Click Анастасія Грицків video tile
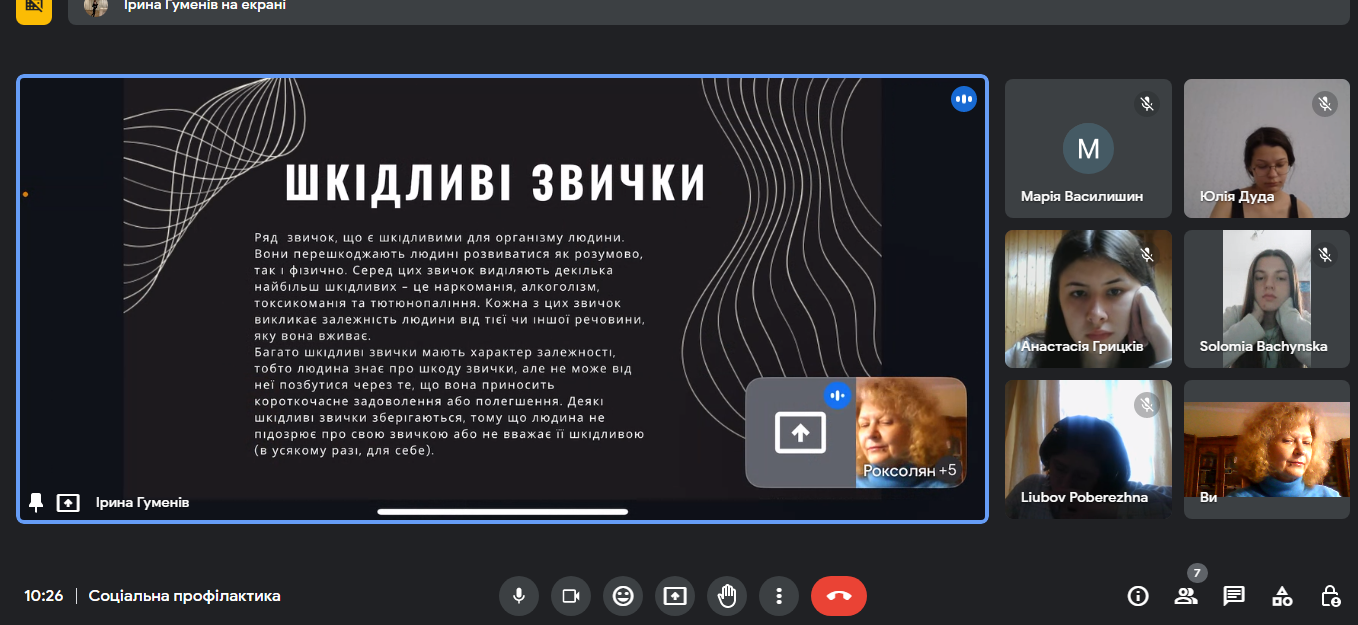Viewport: 1358px width, 625px height. point(1088,299)
